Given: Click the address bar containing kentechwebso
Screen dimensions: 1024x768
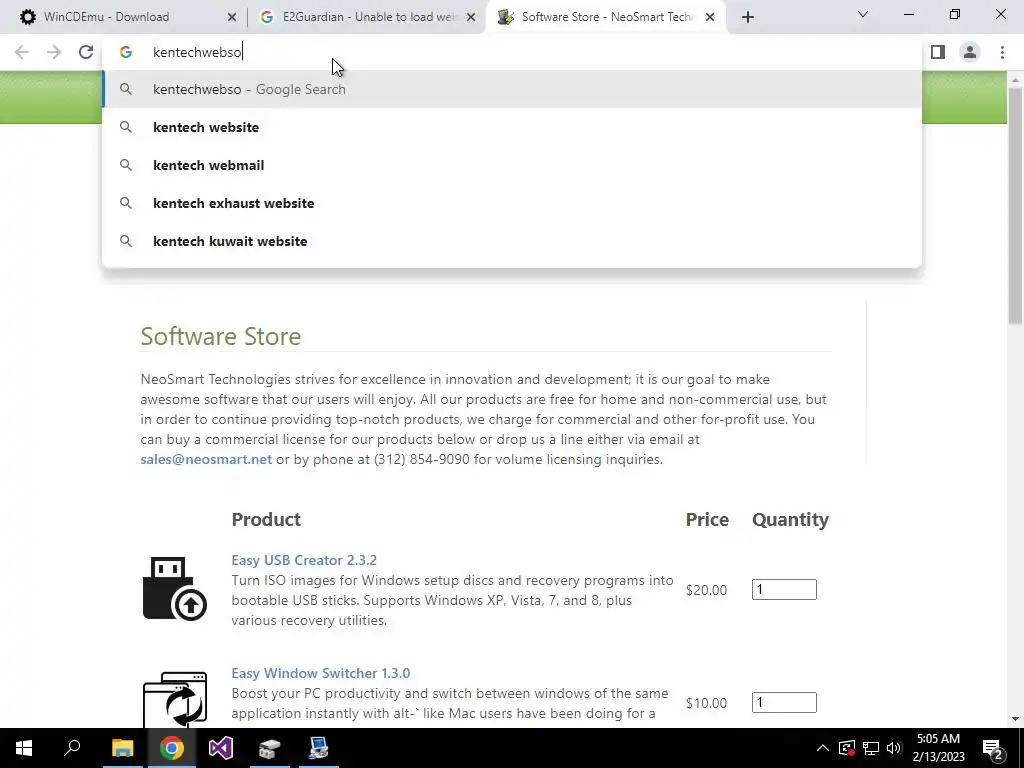Looking at the screenshot, I should (512, 52).
